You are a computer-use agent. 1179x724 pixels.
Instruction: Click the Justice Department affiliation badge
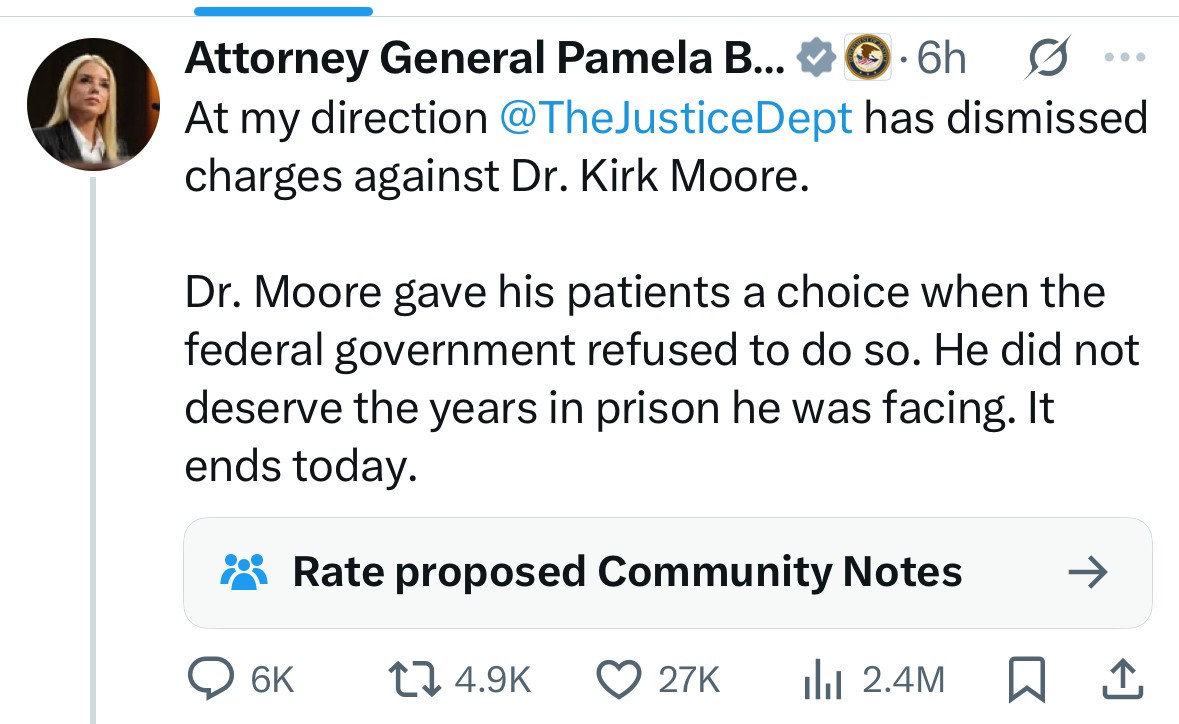click(x=868, y=57)
